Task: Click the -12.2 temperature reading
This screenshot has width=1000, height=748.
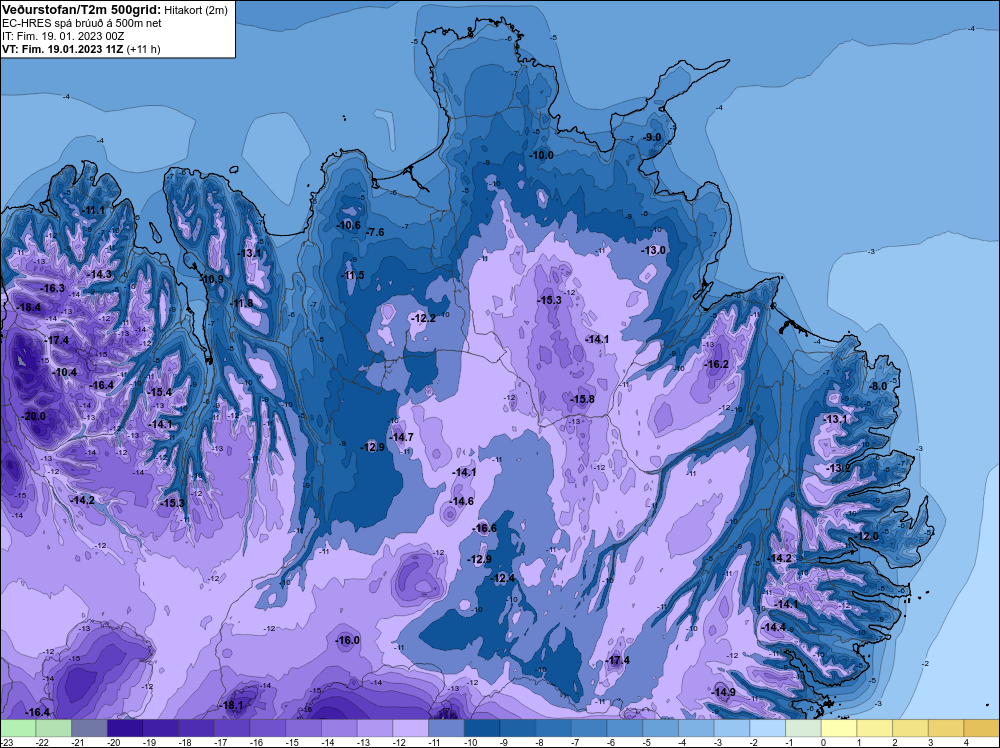Action: pos(423,318)
